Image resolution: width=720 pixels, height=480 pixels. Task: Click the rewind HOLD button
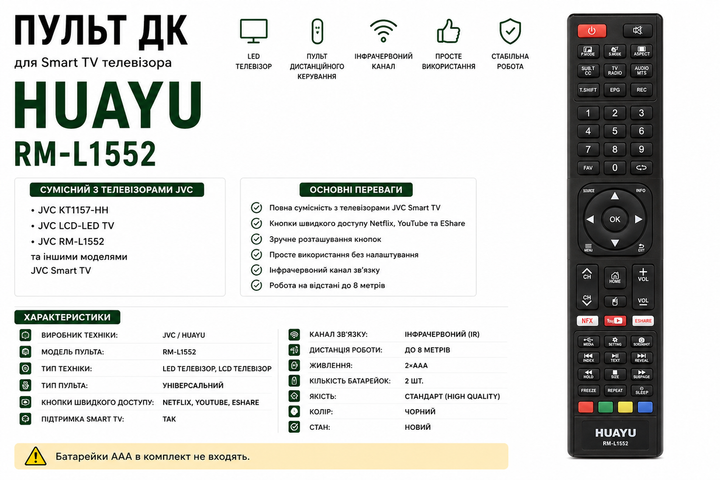pos(588,374)
